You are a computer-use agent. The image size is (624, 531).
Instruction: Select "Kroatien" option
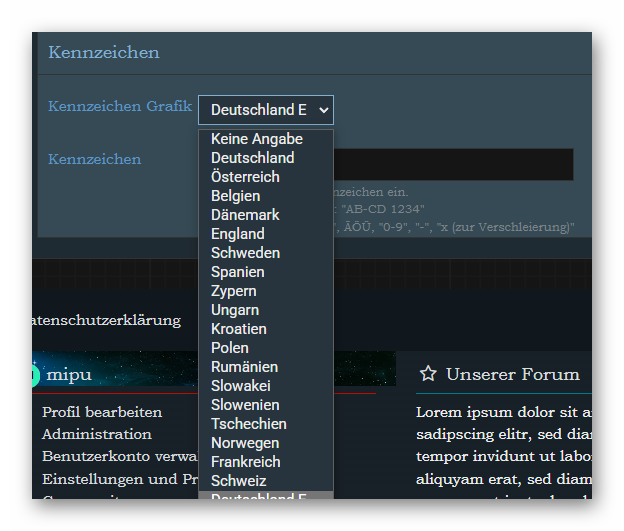[x=239, y=329]
